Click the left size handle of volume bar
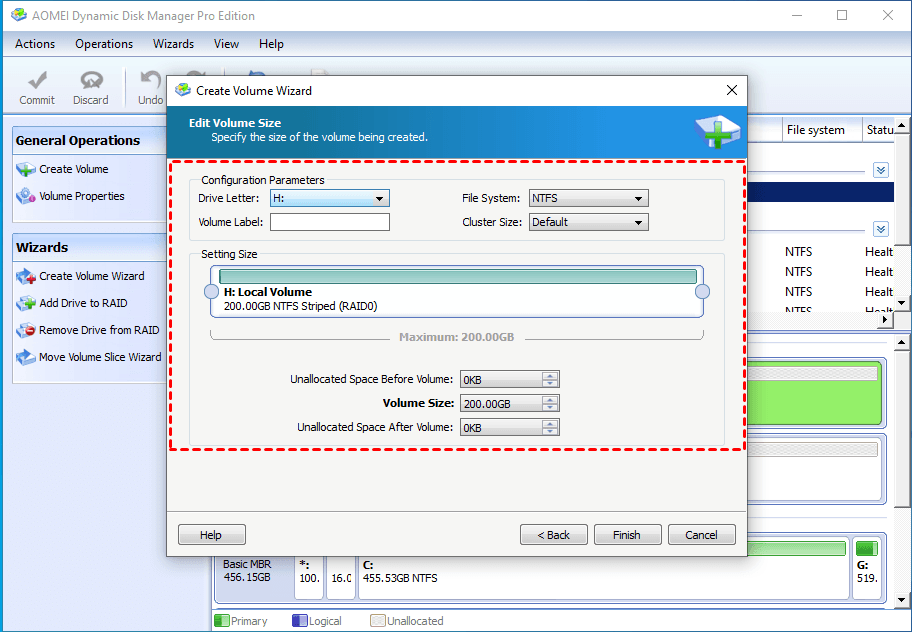Image resolution: width=912 pixels, height=632 pixels. click(x=212, y=292)
